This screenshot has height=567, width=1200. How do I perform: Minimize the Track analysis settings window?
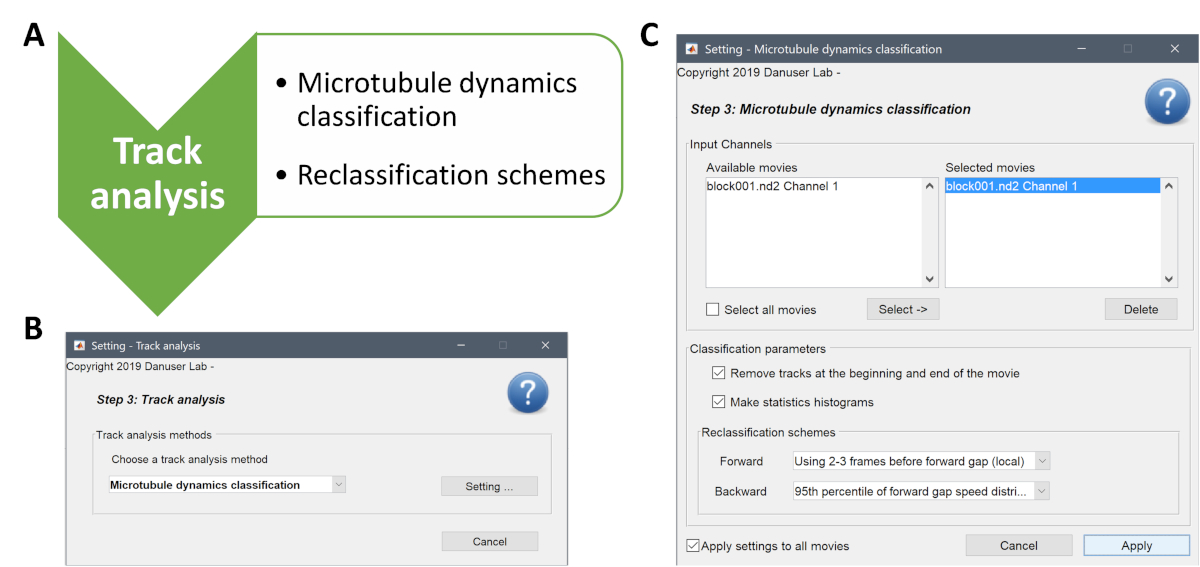click(x=460, y=346)
